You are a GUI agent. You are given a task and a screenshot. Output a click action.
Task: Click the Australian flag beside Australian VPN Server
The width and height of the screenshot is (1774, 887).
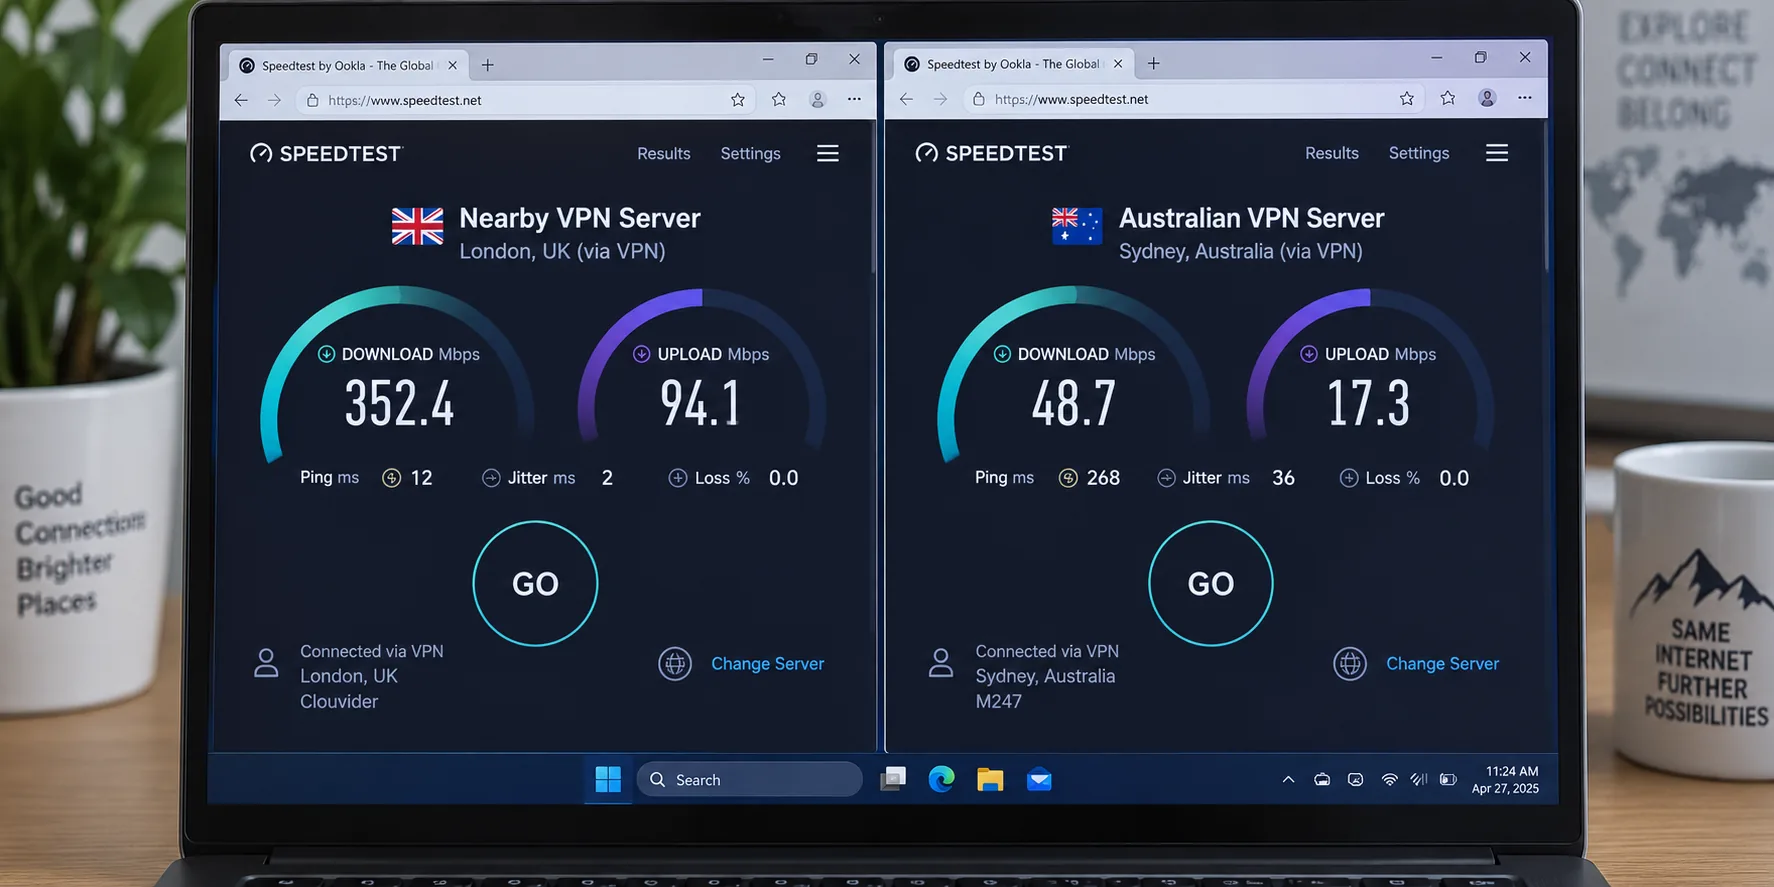click(x=1076, y=226)
